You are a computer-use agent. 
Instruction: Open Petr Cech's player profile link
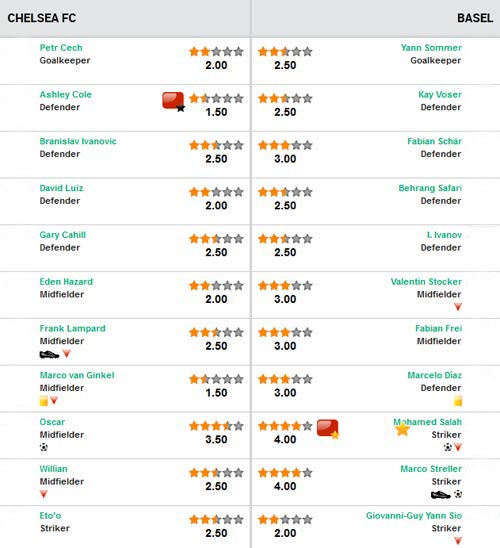[61, 48]
